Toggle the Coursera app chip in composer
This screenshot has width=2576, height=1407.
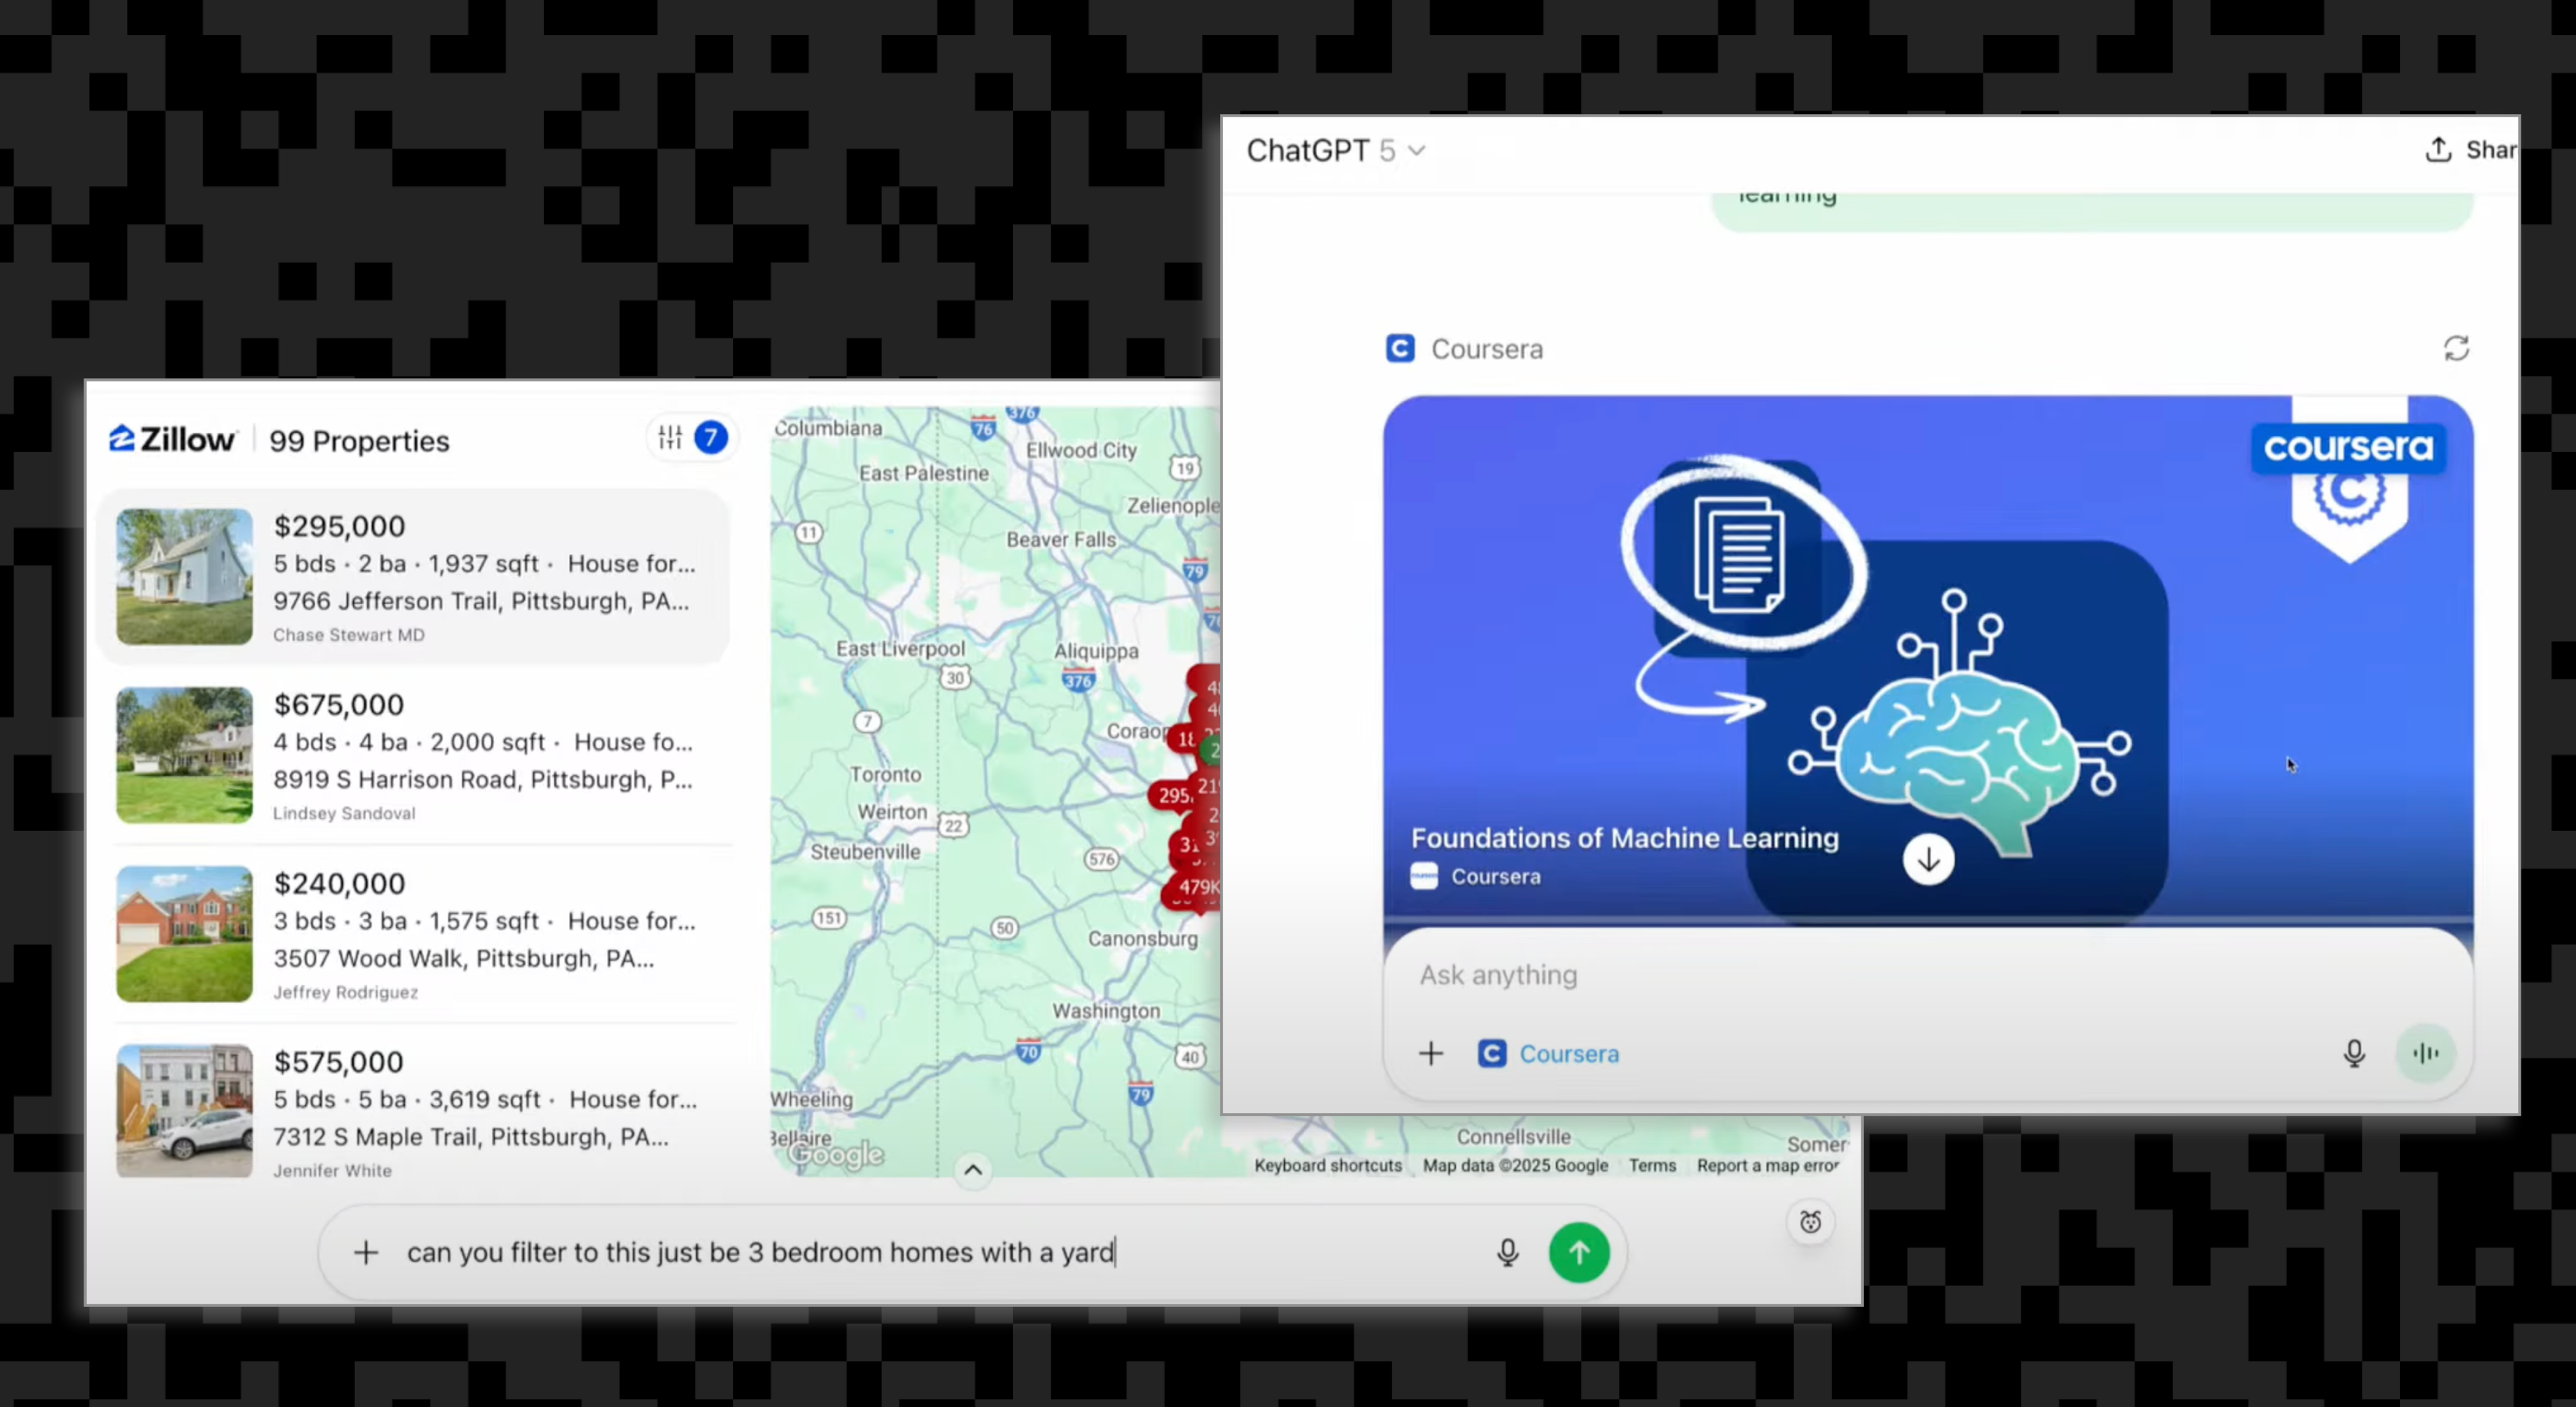point(1549,1054)
